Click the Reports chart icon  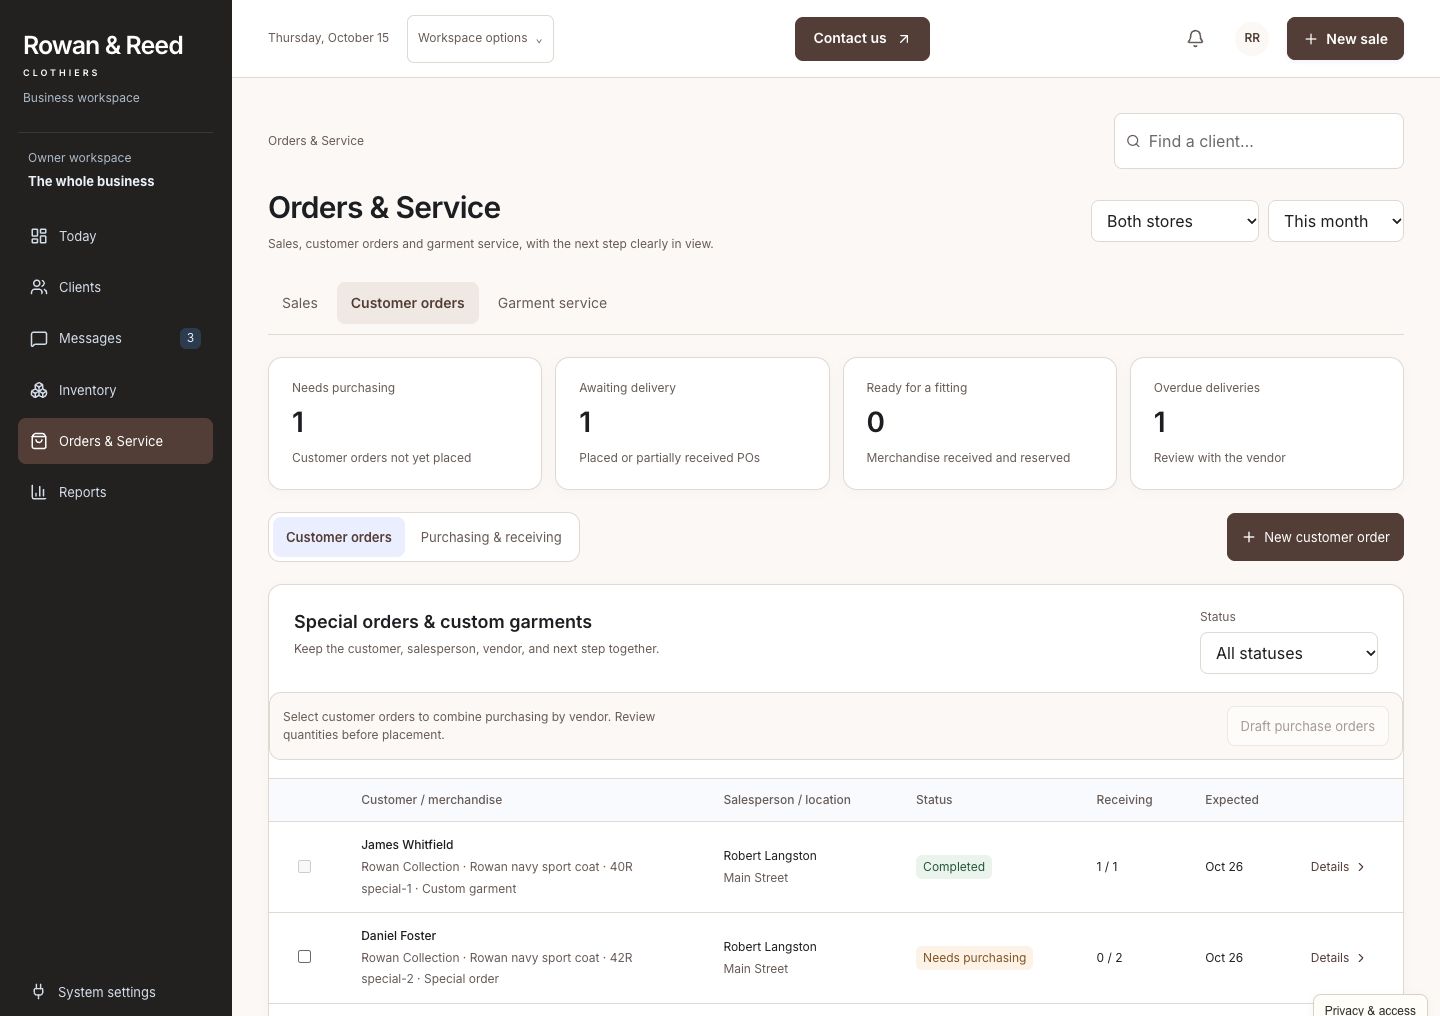pyautogui.click(x=39, y=492)
